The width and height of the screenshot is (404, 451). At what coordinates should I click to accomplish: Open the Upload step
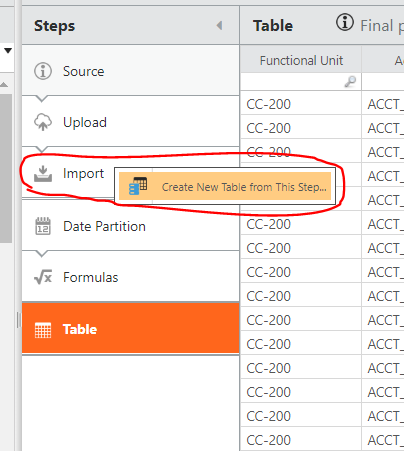coord(130,122)
